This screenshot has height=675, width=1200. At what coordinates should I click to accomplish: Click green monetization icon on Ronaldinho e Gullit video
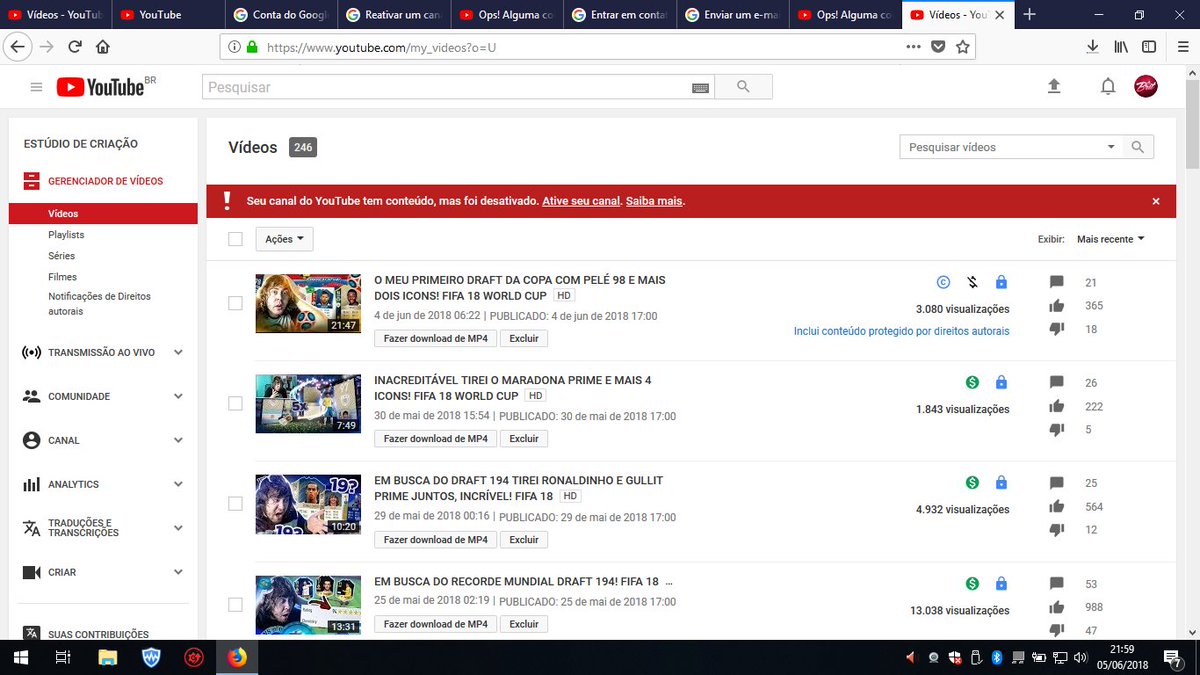(972, 483)
